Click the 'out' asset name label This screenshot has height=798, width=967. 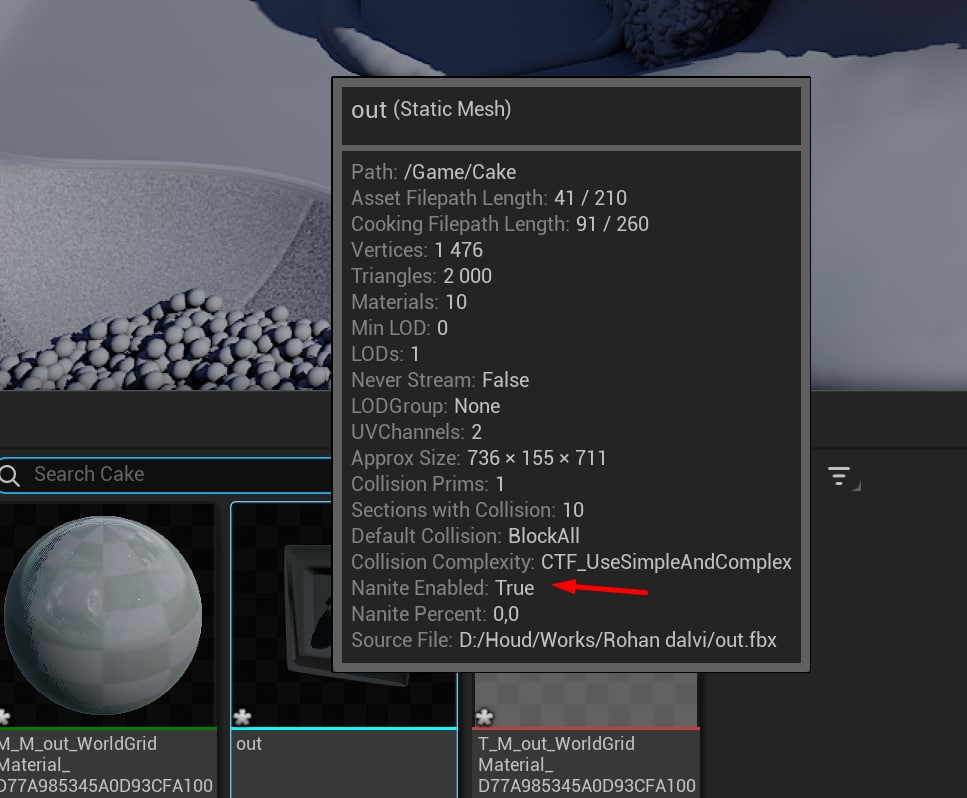[x=249, y=744]
